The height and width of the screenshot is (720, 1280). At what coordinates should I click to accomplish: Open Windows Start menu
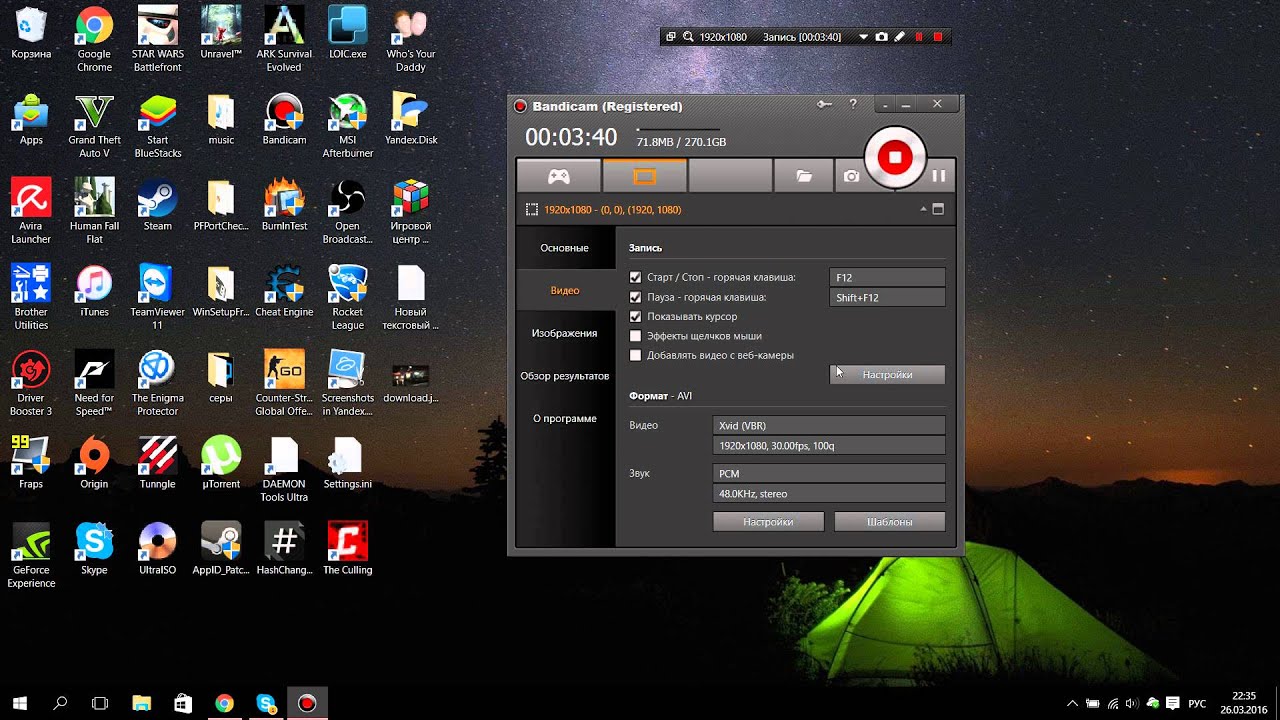tap(19, 704)
